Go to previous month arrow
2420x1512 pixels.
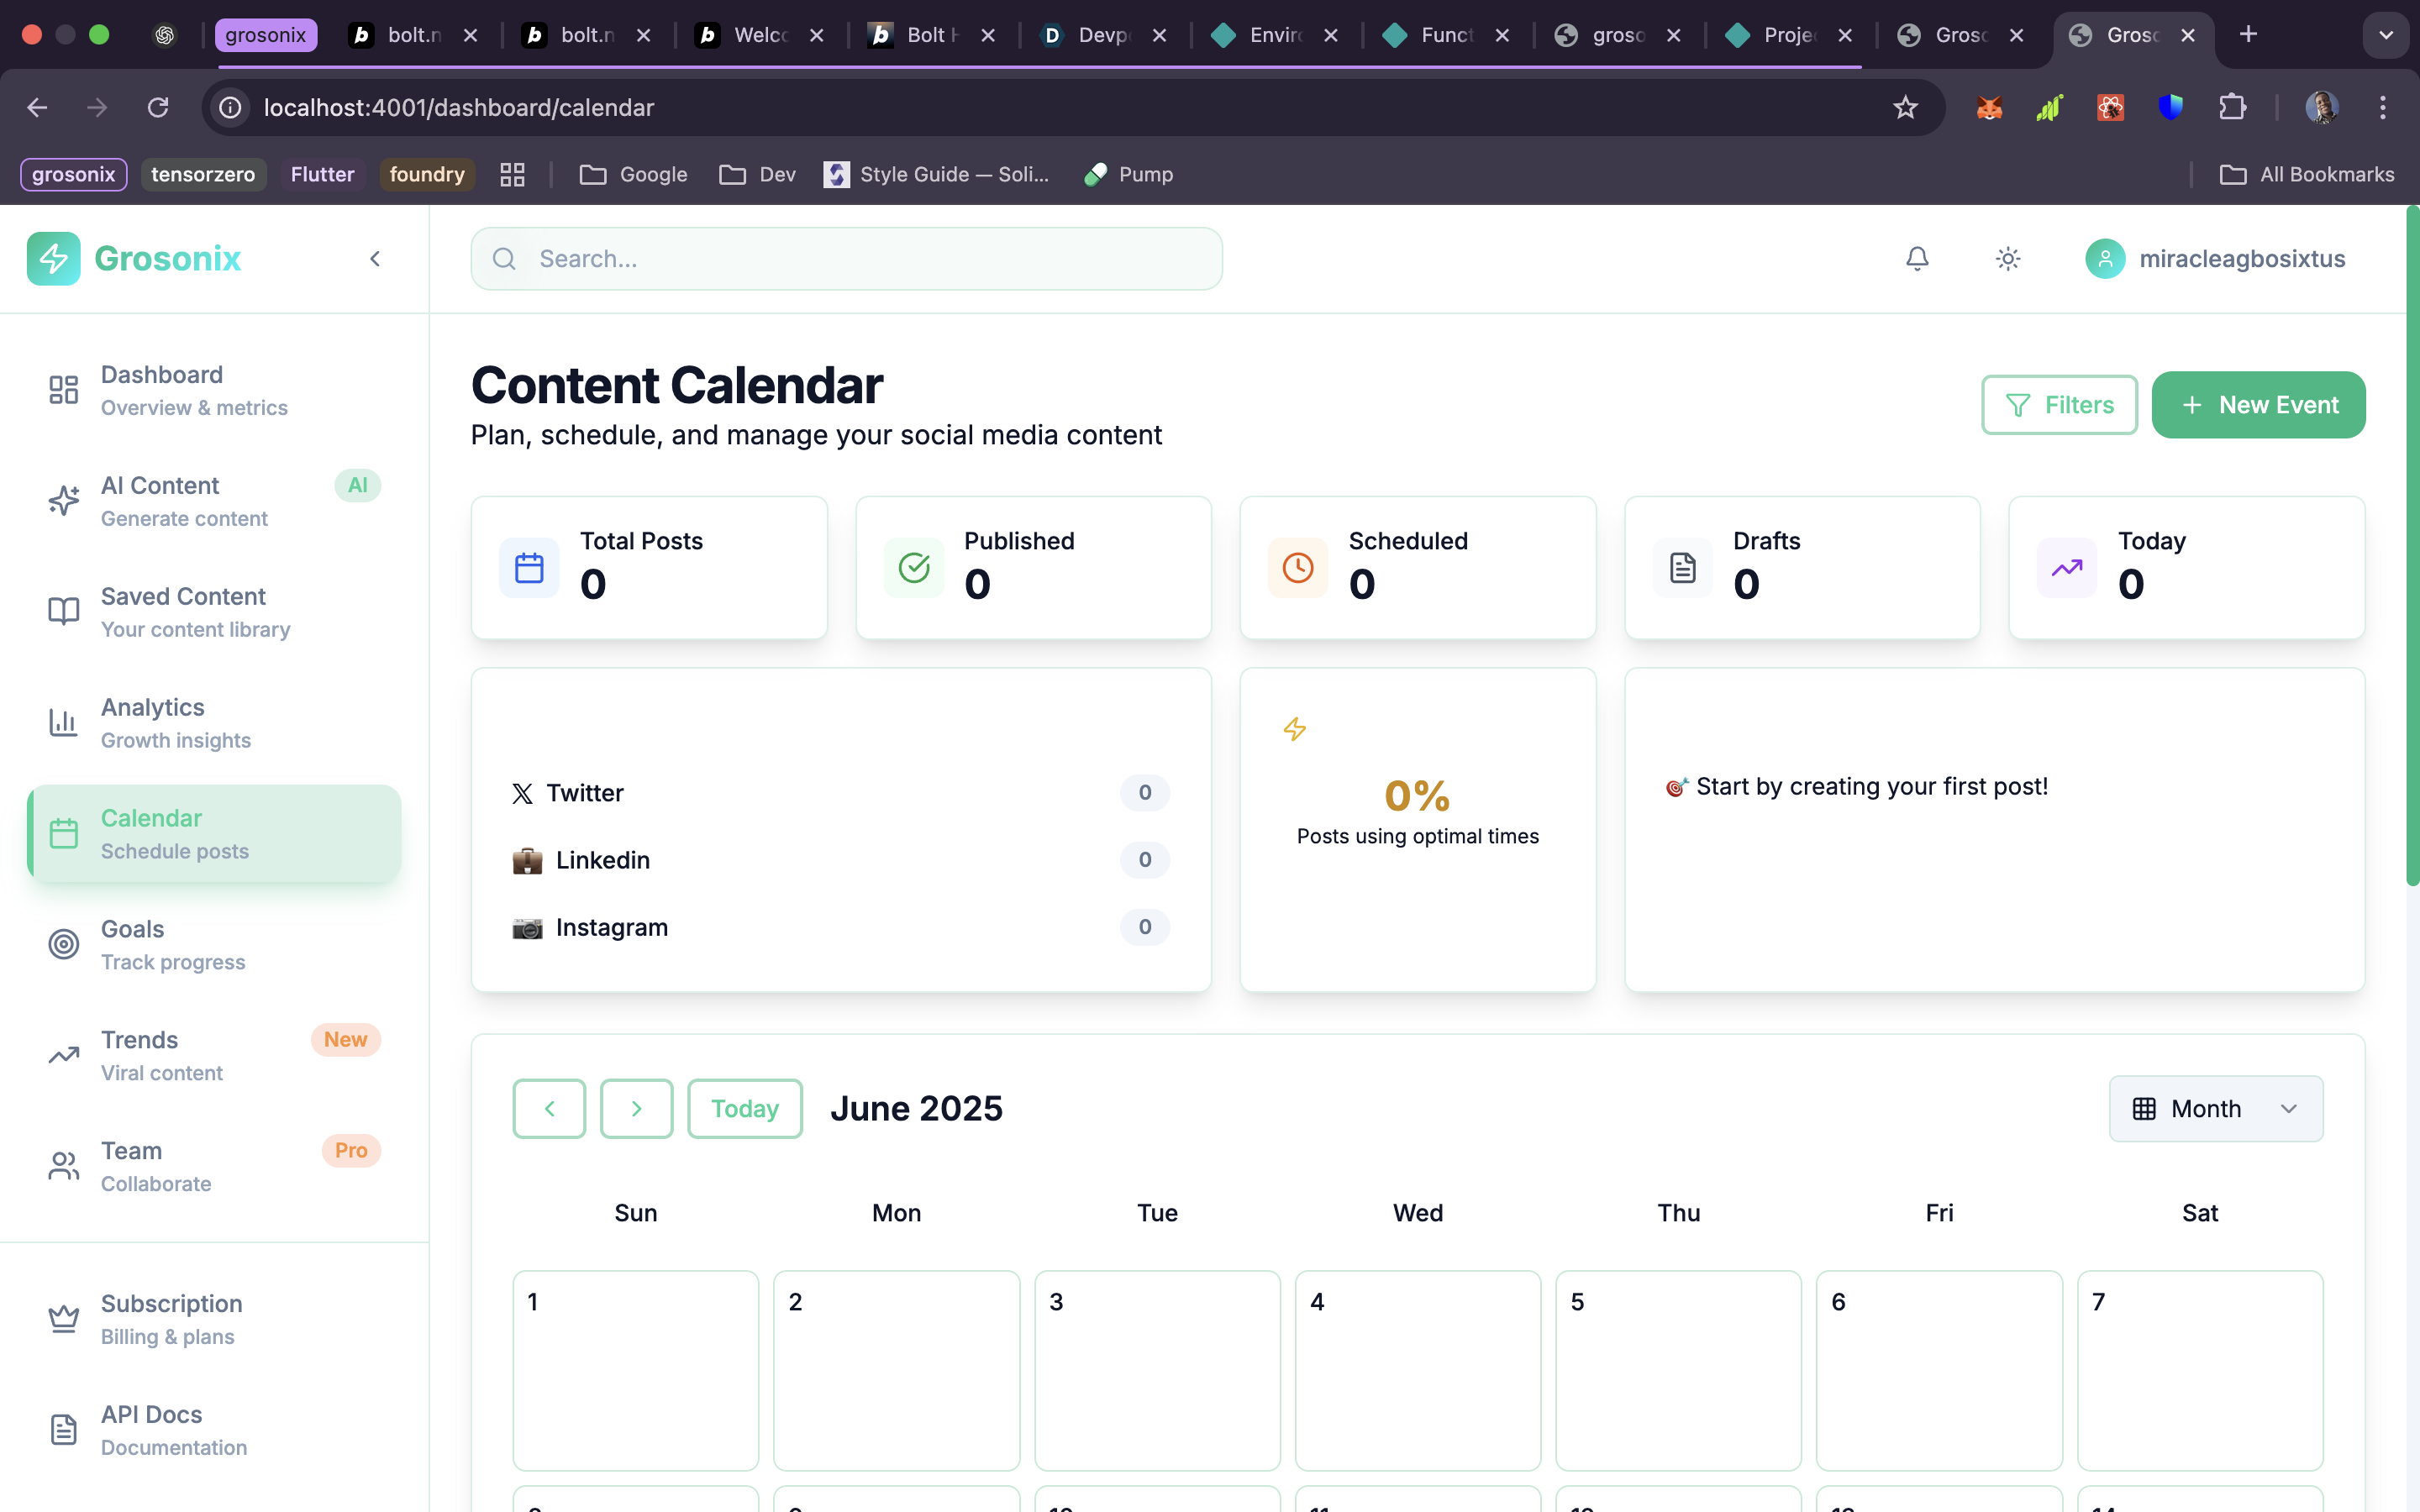[x=549, y=1108]
